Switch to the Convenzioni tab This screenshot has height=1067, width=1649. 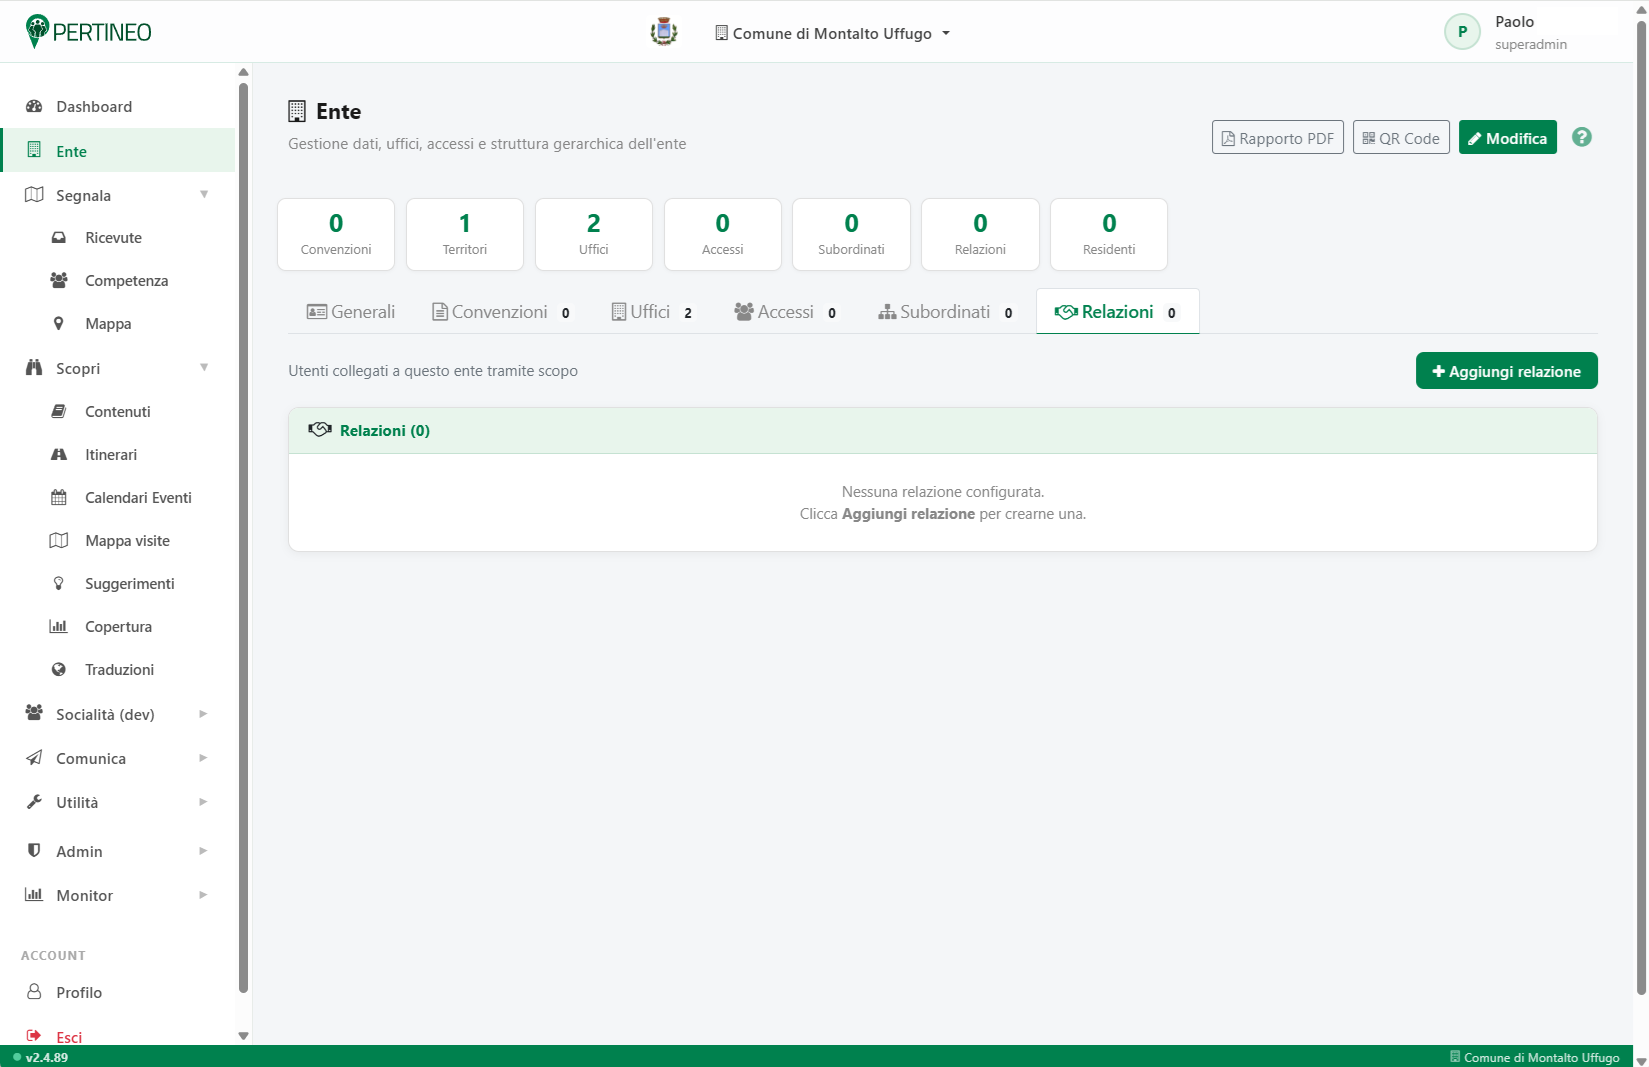tap(503, 312)
